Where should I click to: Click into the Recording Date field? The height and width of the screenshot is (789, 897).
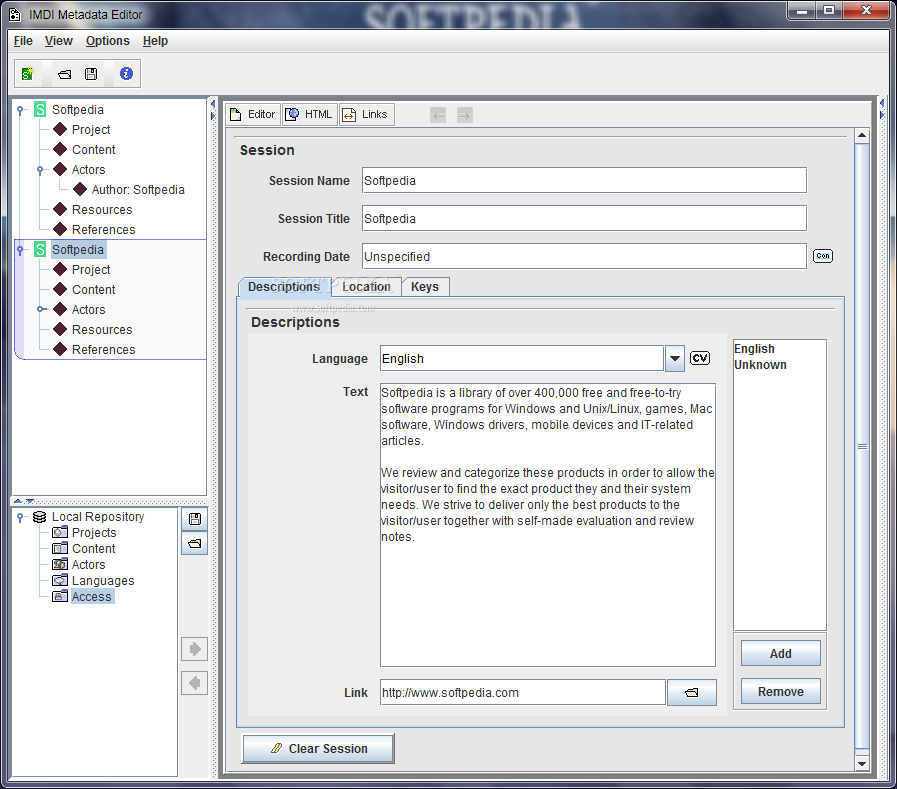(584, 256)
